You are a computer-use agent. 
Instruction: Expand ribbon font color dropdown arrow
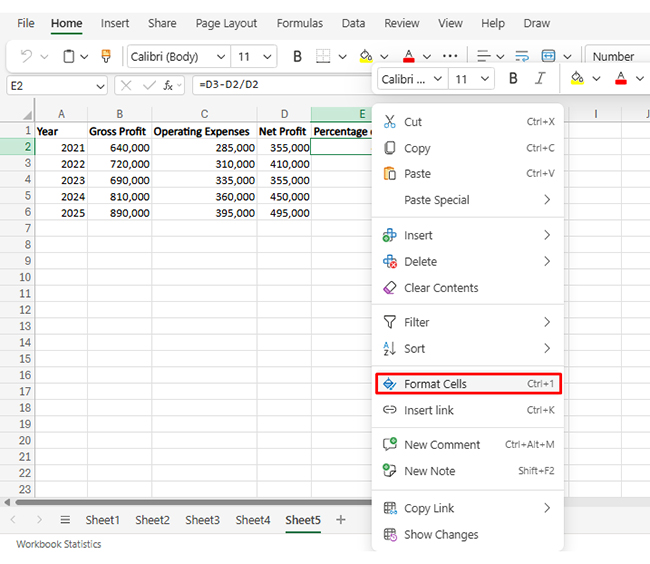tap(427, 56)
